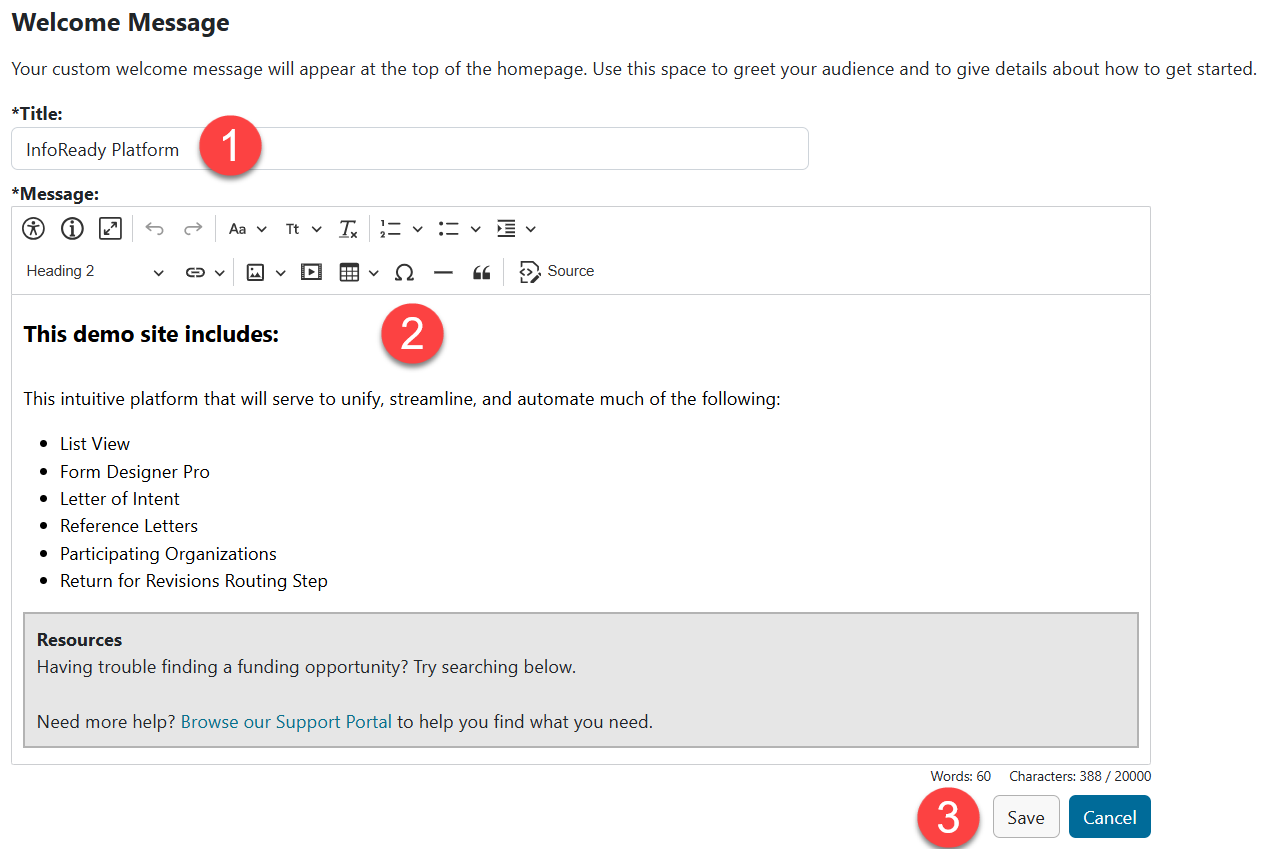Click the 'List View' bullet item

pos(95,444)
